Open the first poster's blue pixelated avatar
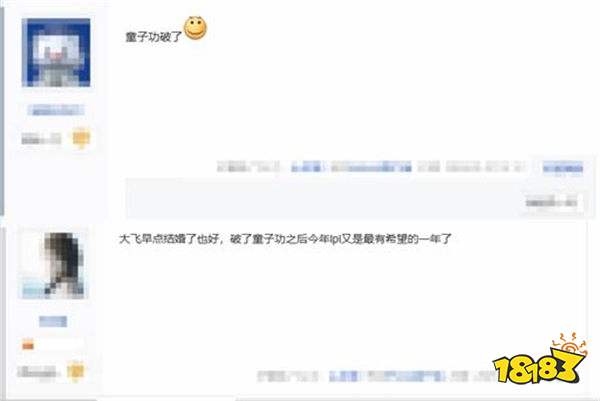The height and width of the screenshot is (401, 600). click(x=56, y=52)
